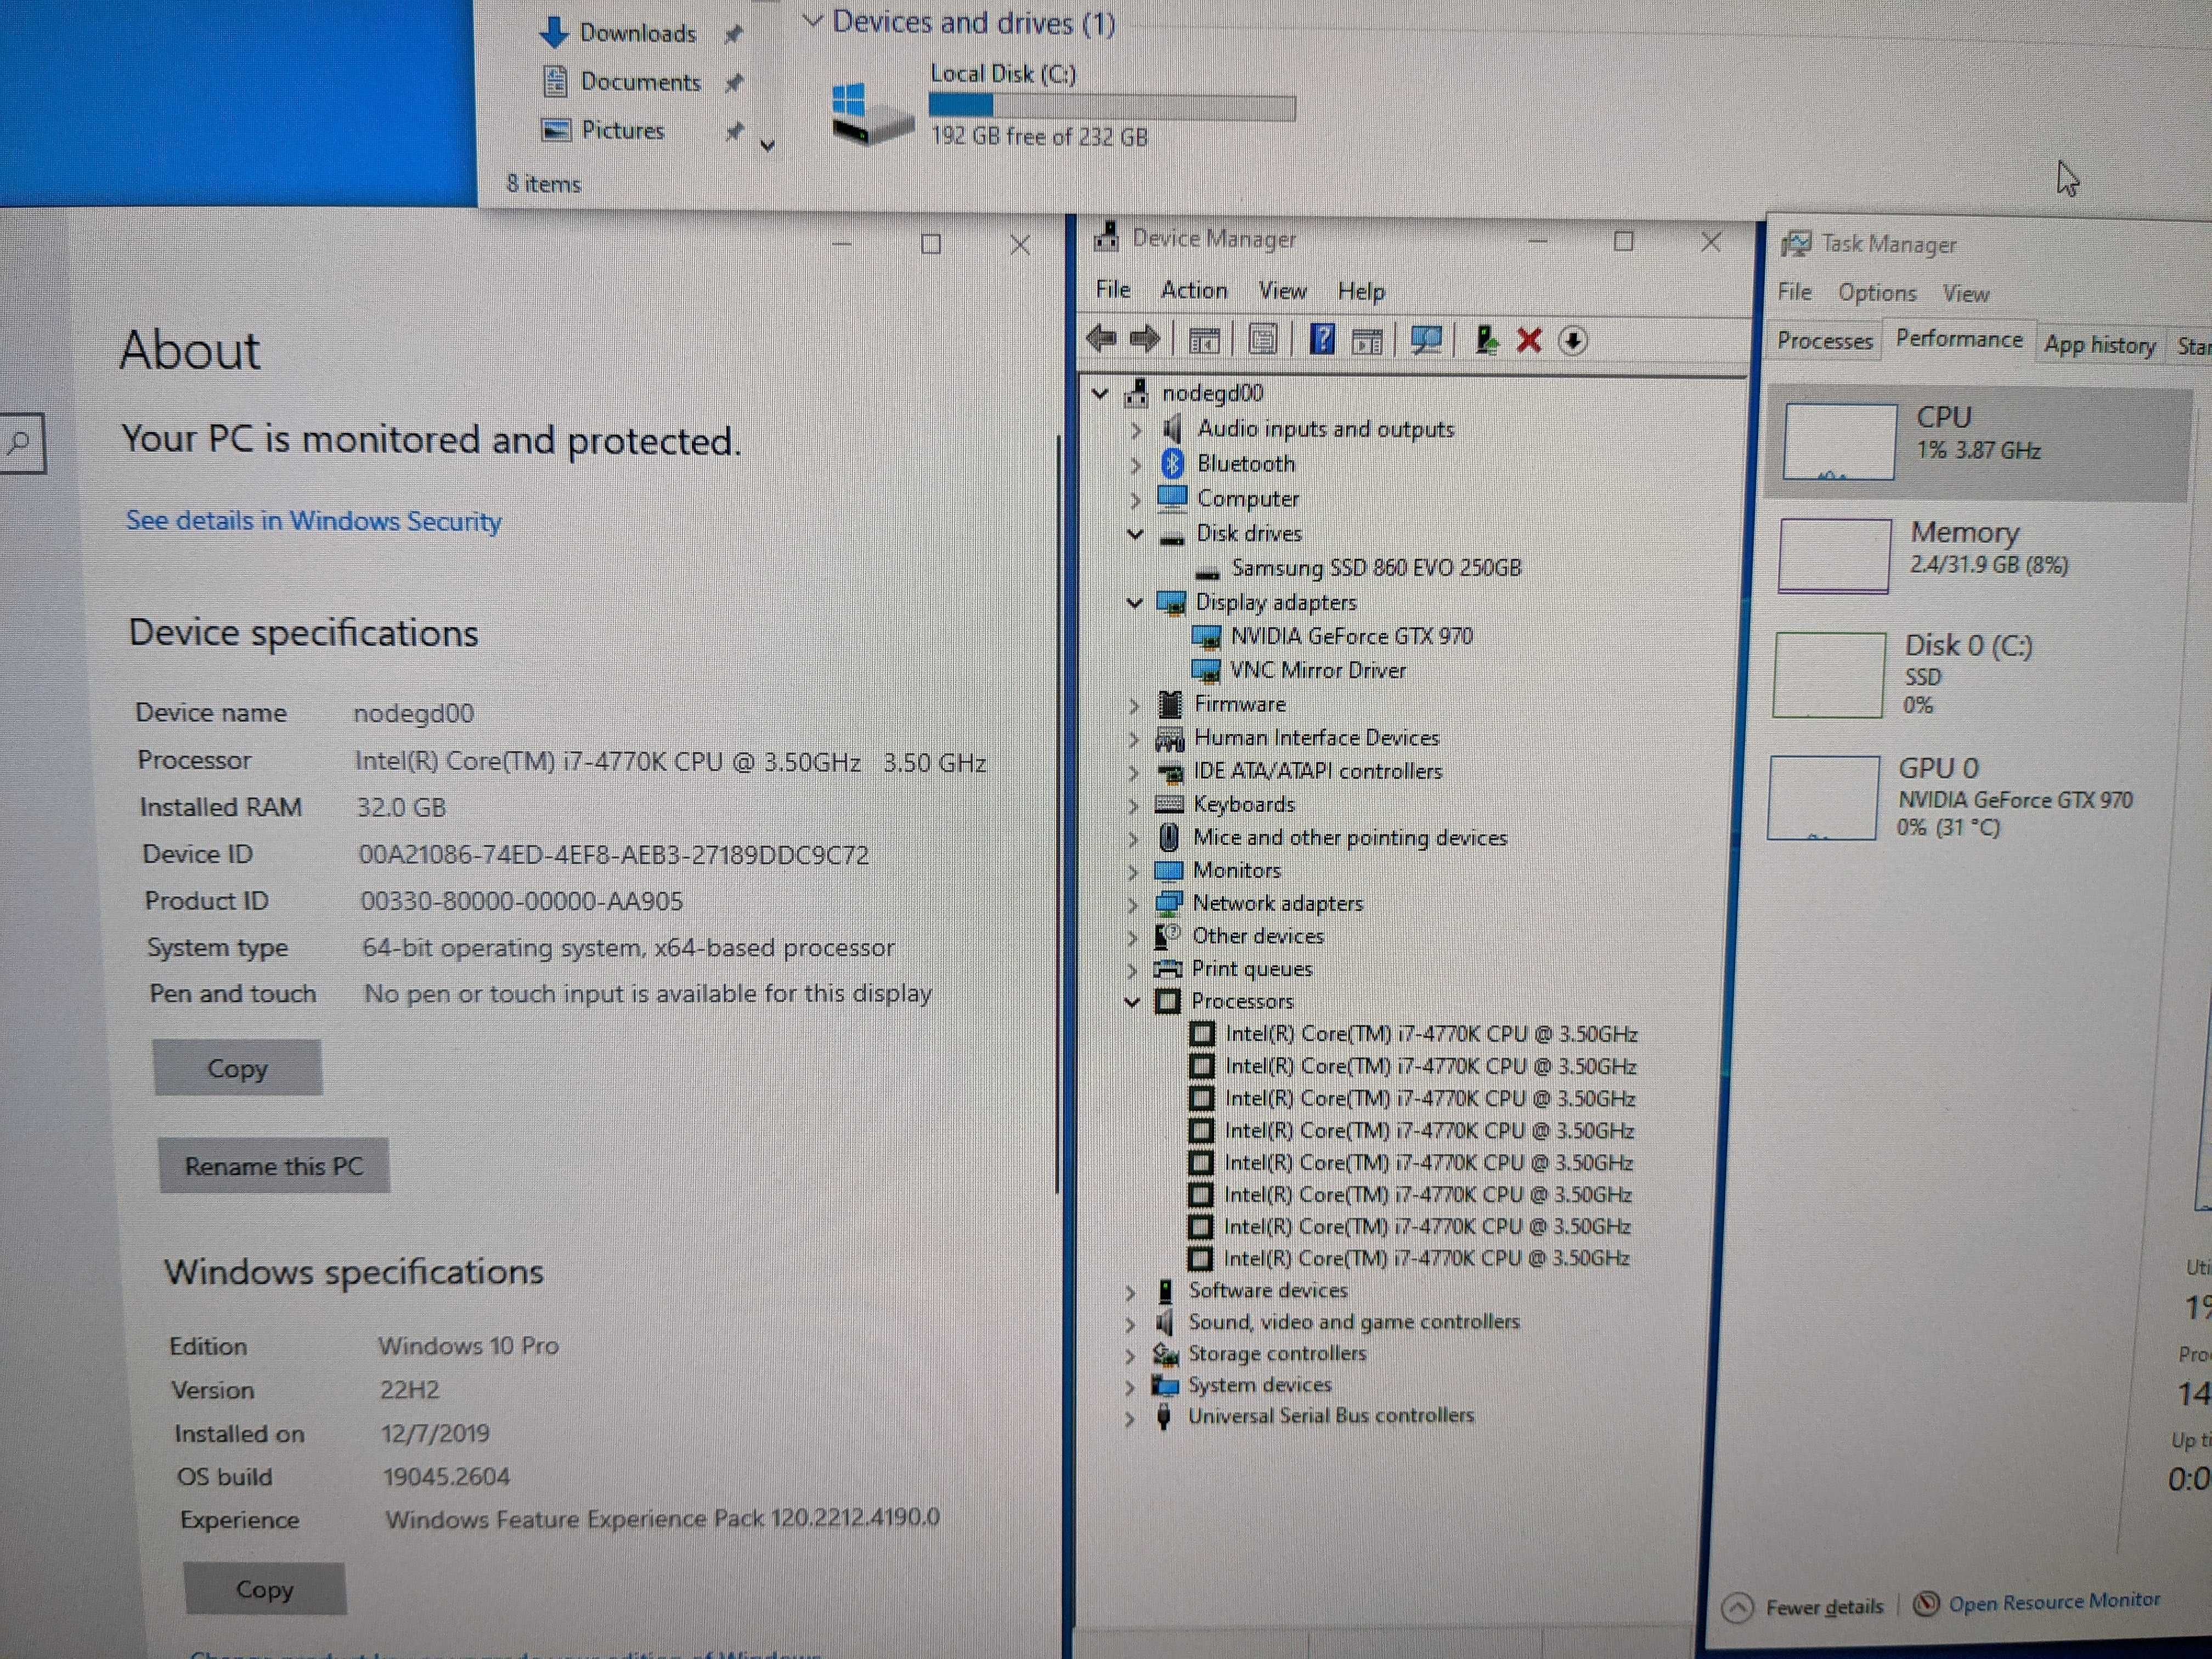The image size is (2212, 1659).
Task: Switch to Task Manager Performance tab
Action: 1959,340
